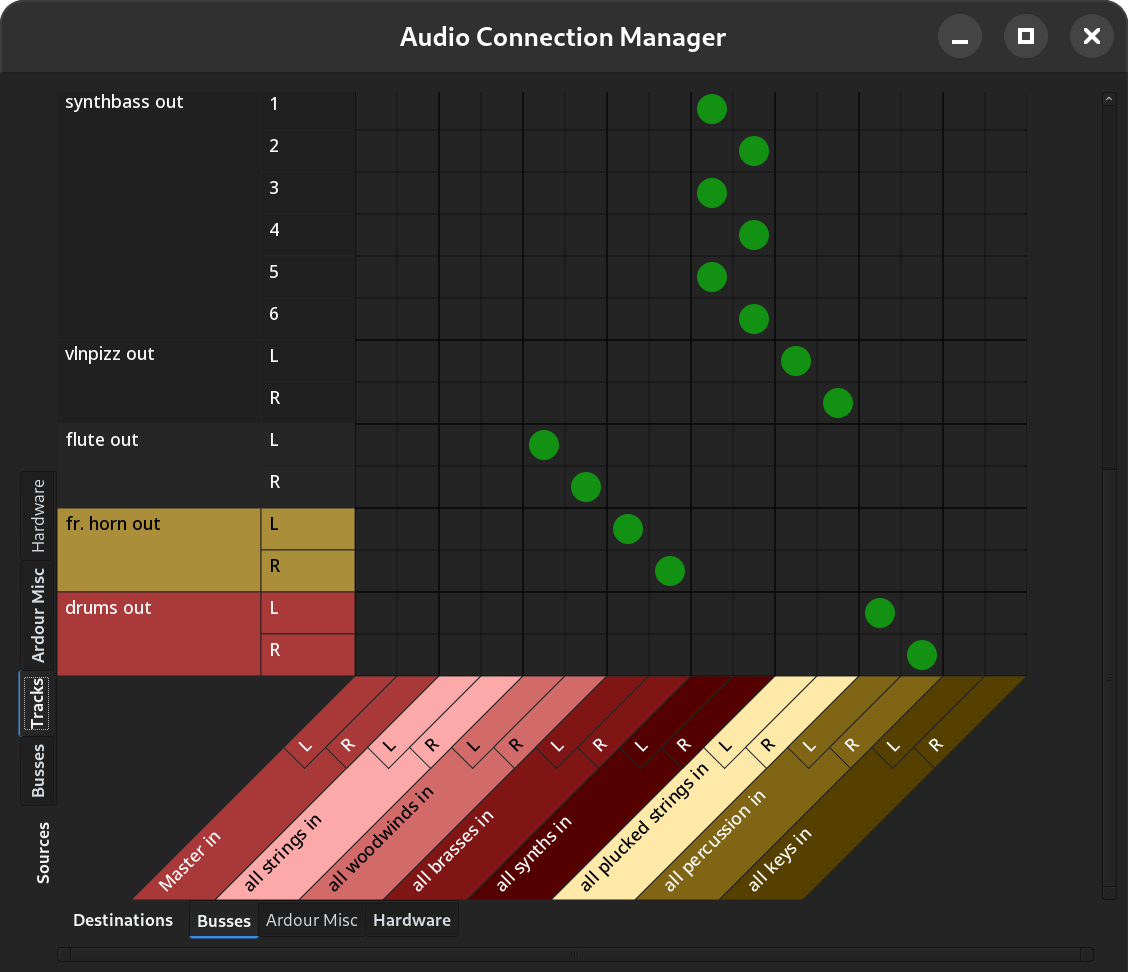Disconnect flute out L from all woodwinds in
The image size is (1128, 972).
pos(544,445)
